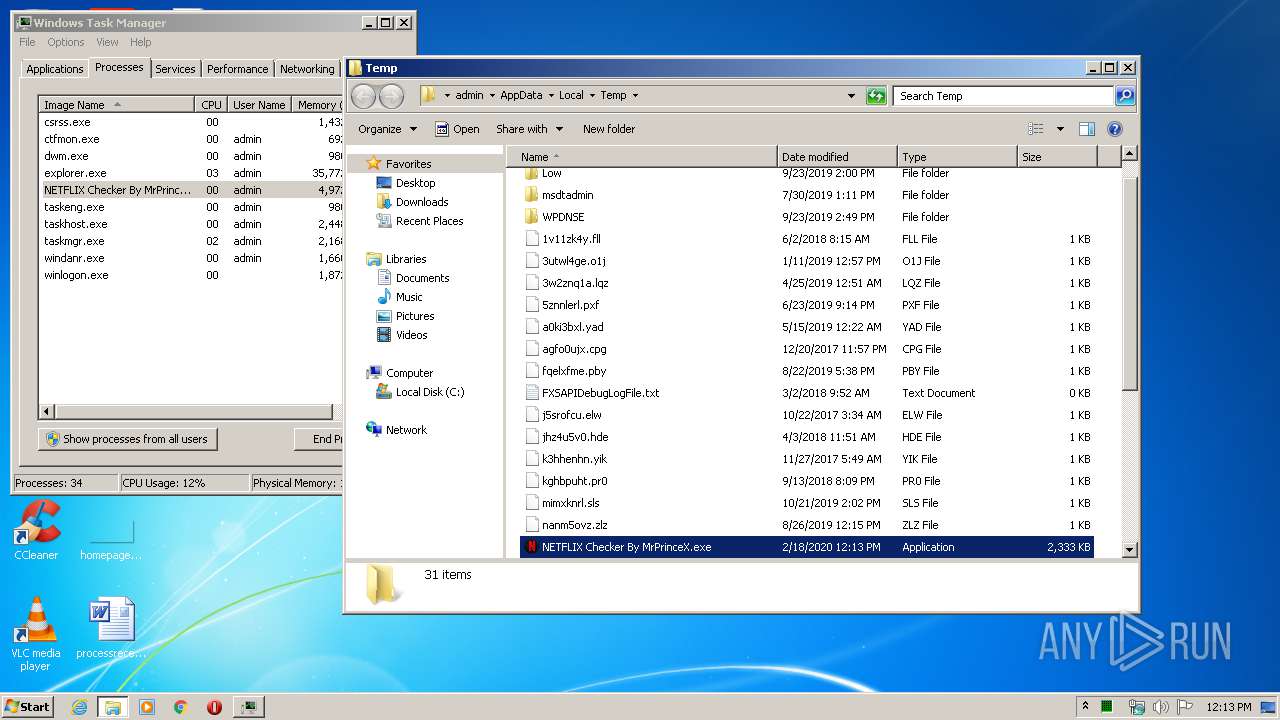The height and width of the screenshot is (720, 1280).
Task: Click Show processes from all users button
Action: pyautogui.click(x=128, y=439)
